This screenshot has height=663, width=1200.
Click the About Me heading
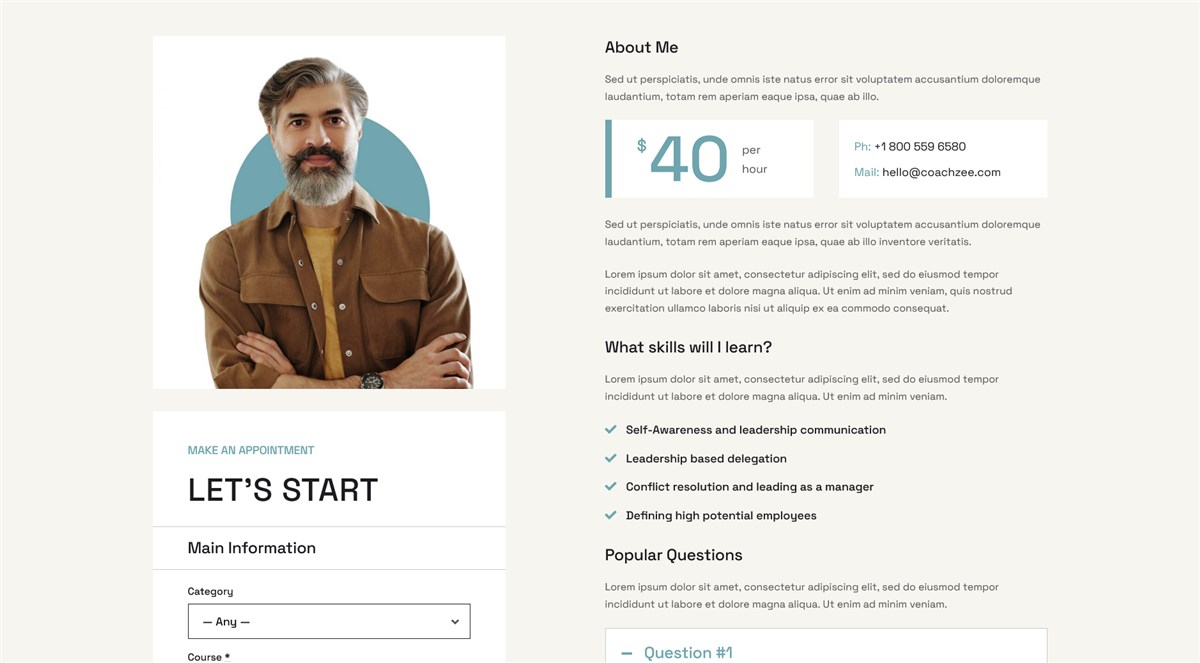[x=641, y=47]
